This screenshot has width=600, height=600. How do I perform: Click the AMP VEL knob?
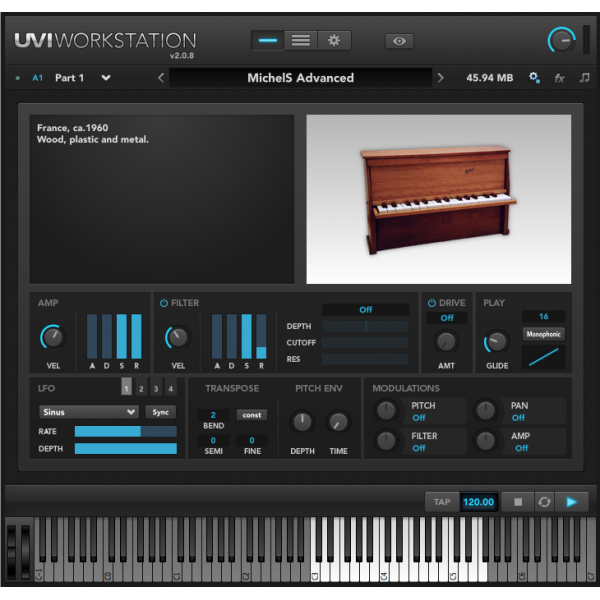53,337
